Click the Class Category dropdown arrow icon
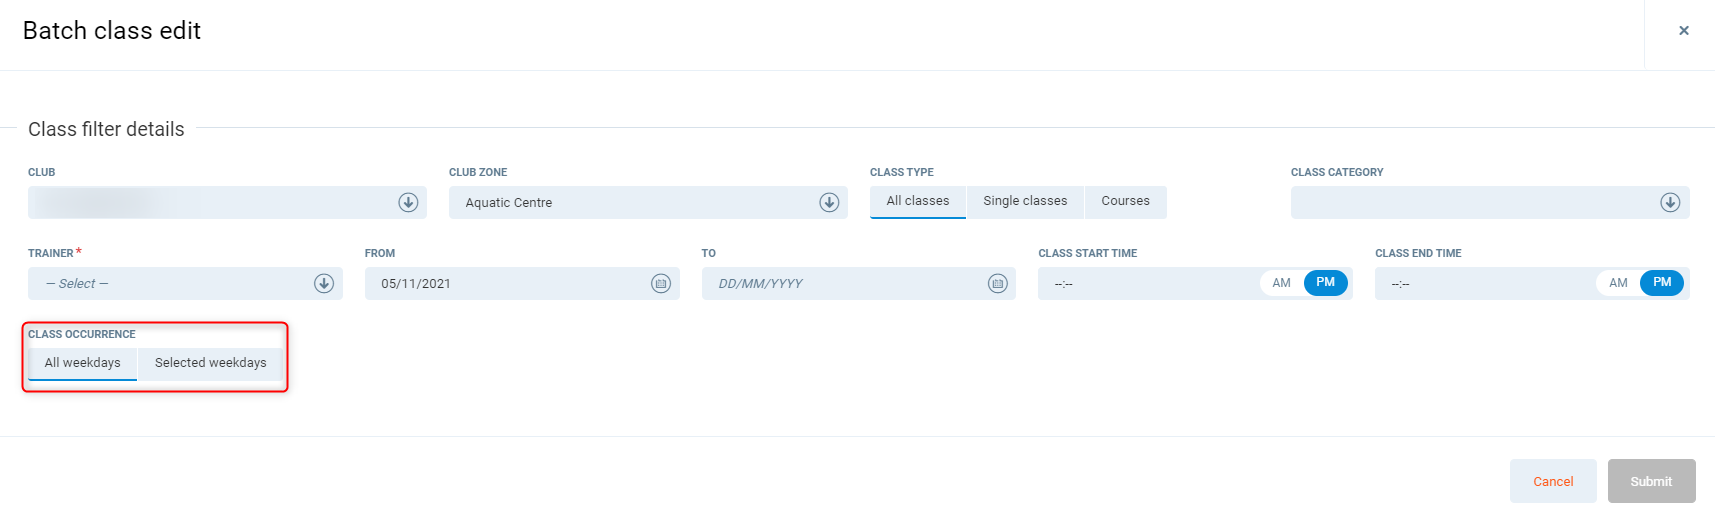 [1670, 202]
